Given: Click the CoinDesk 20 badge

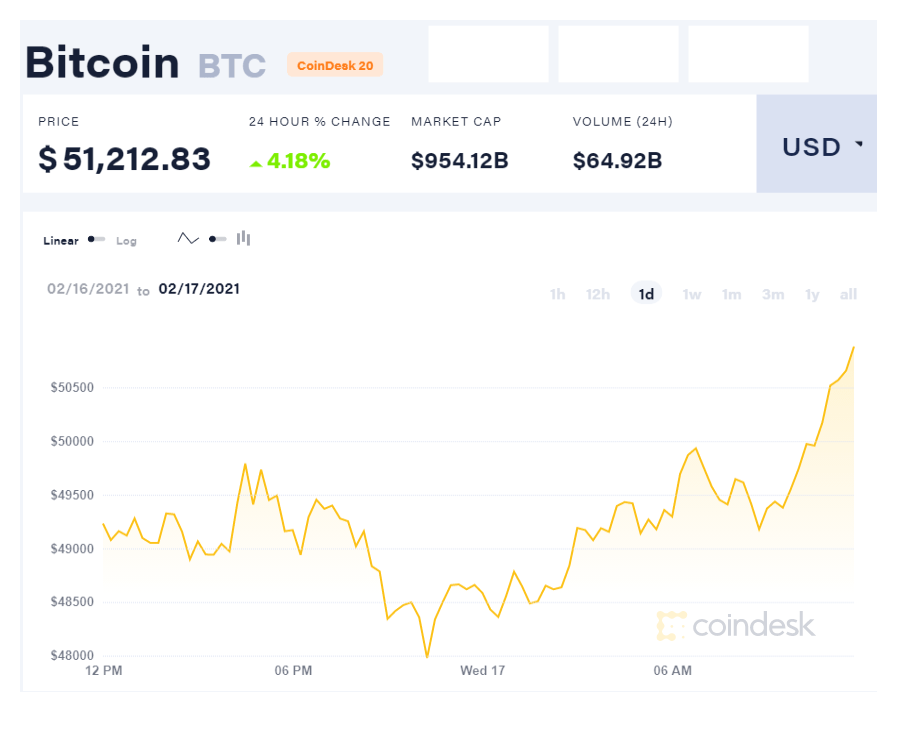Looking at the screenshot, I should click(x=335, y=65).
